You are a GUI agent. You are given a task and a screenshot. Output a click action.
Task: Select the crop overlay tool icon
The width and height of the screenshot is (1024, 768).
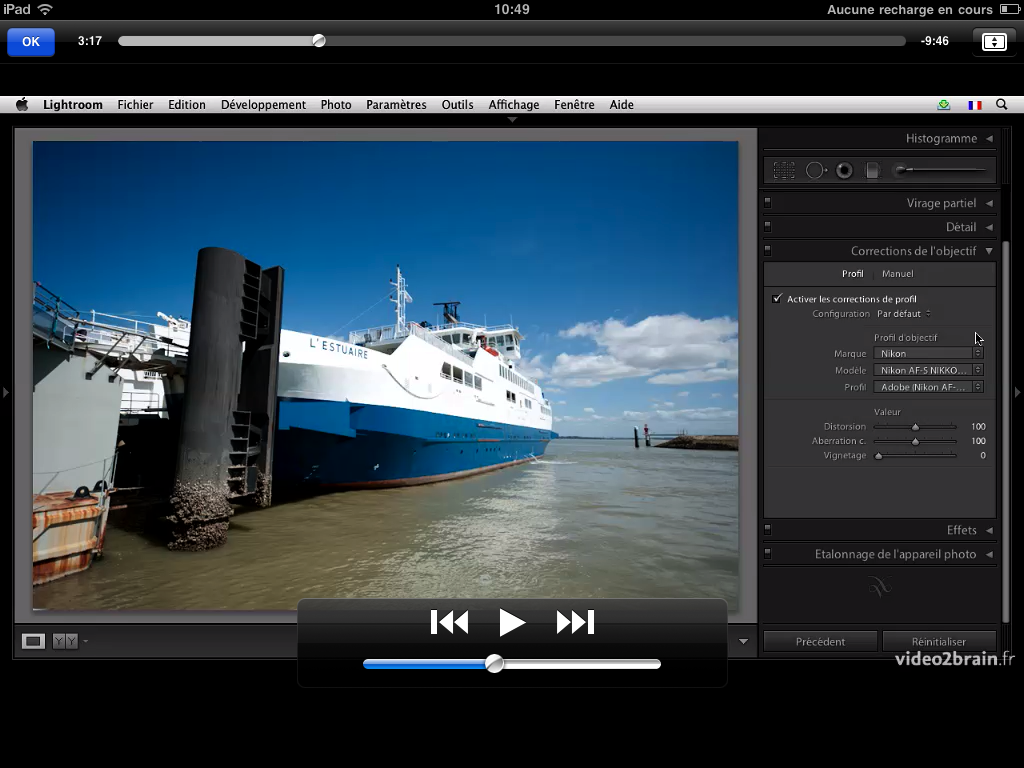(784, 170)
